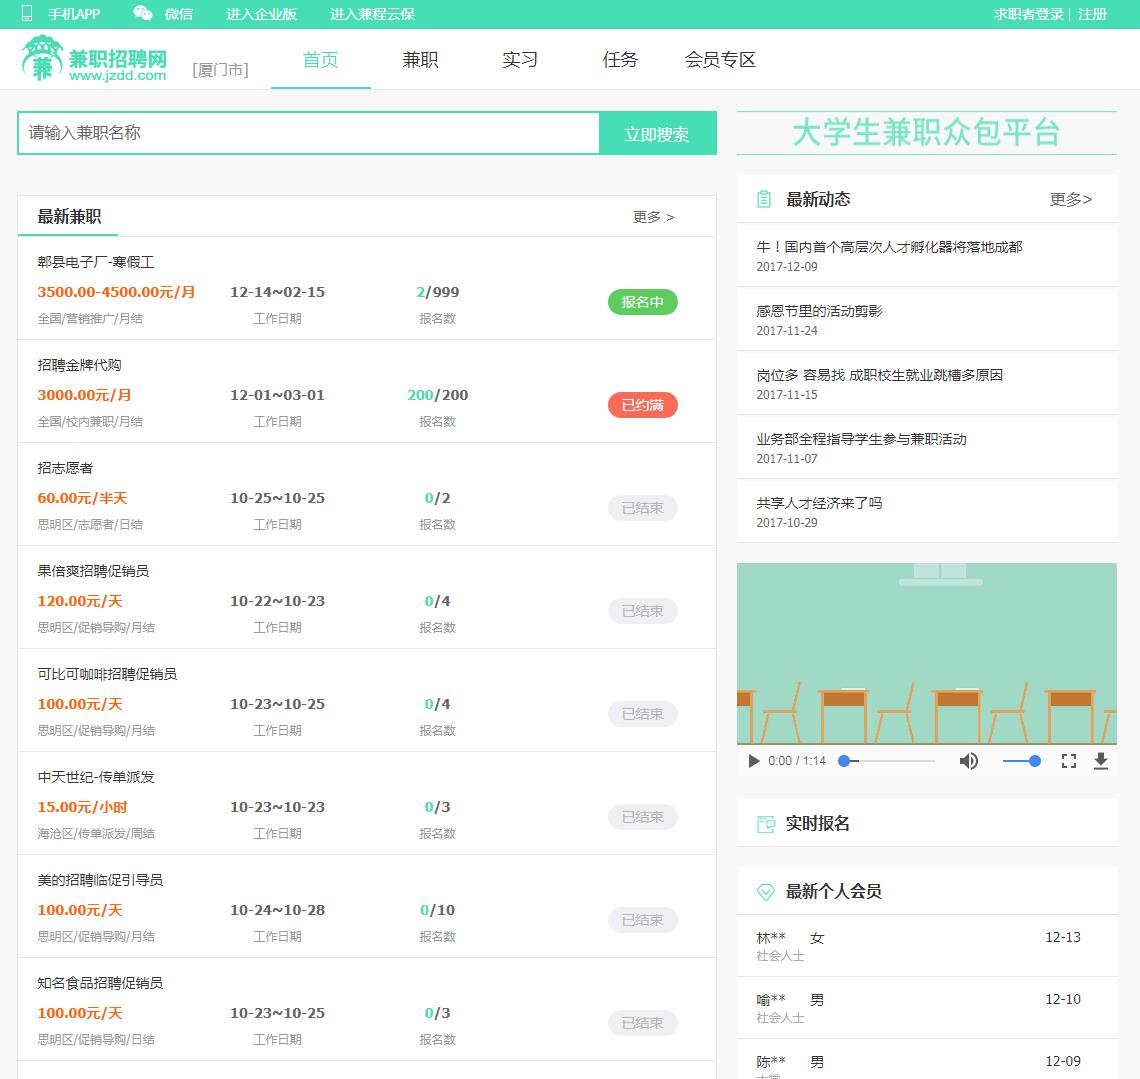Click the jzdd.com site logo
This screenshot has width=1140, height=1079.
[x=94, y=60]
